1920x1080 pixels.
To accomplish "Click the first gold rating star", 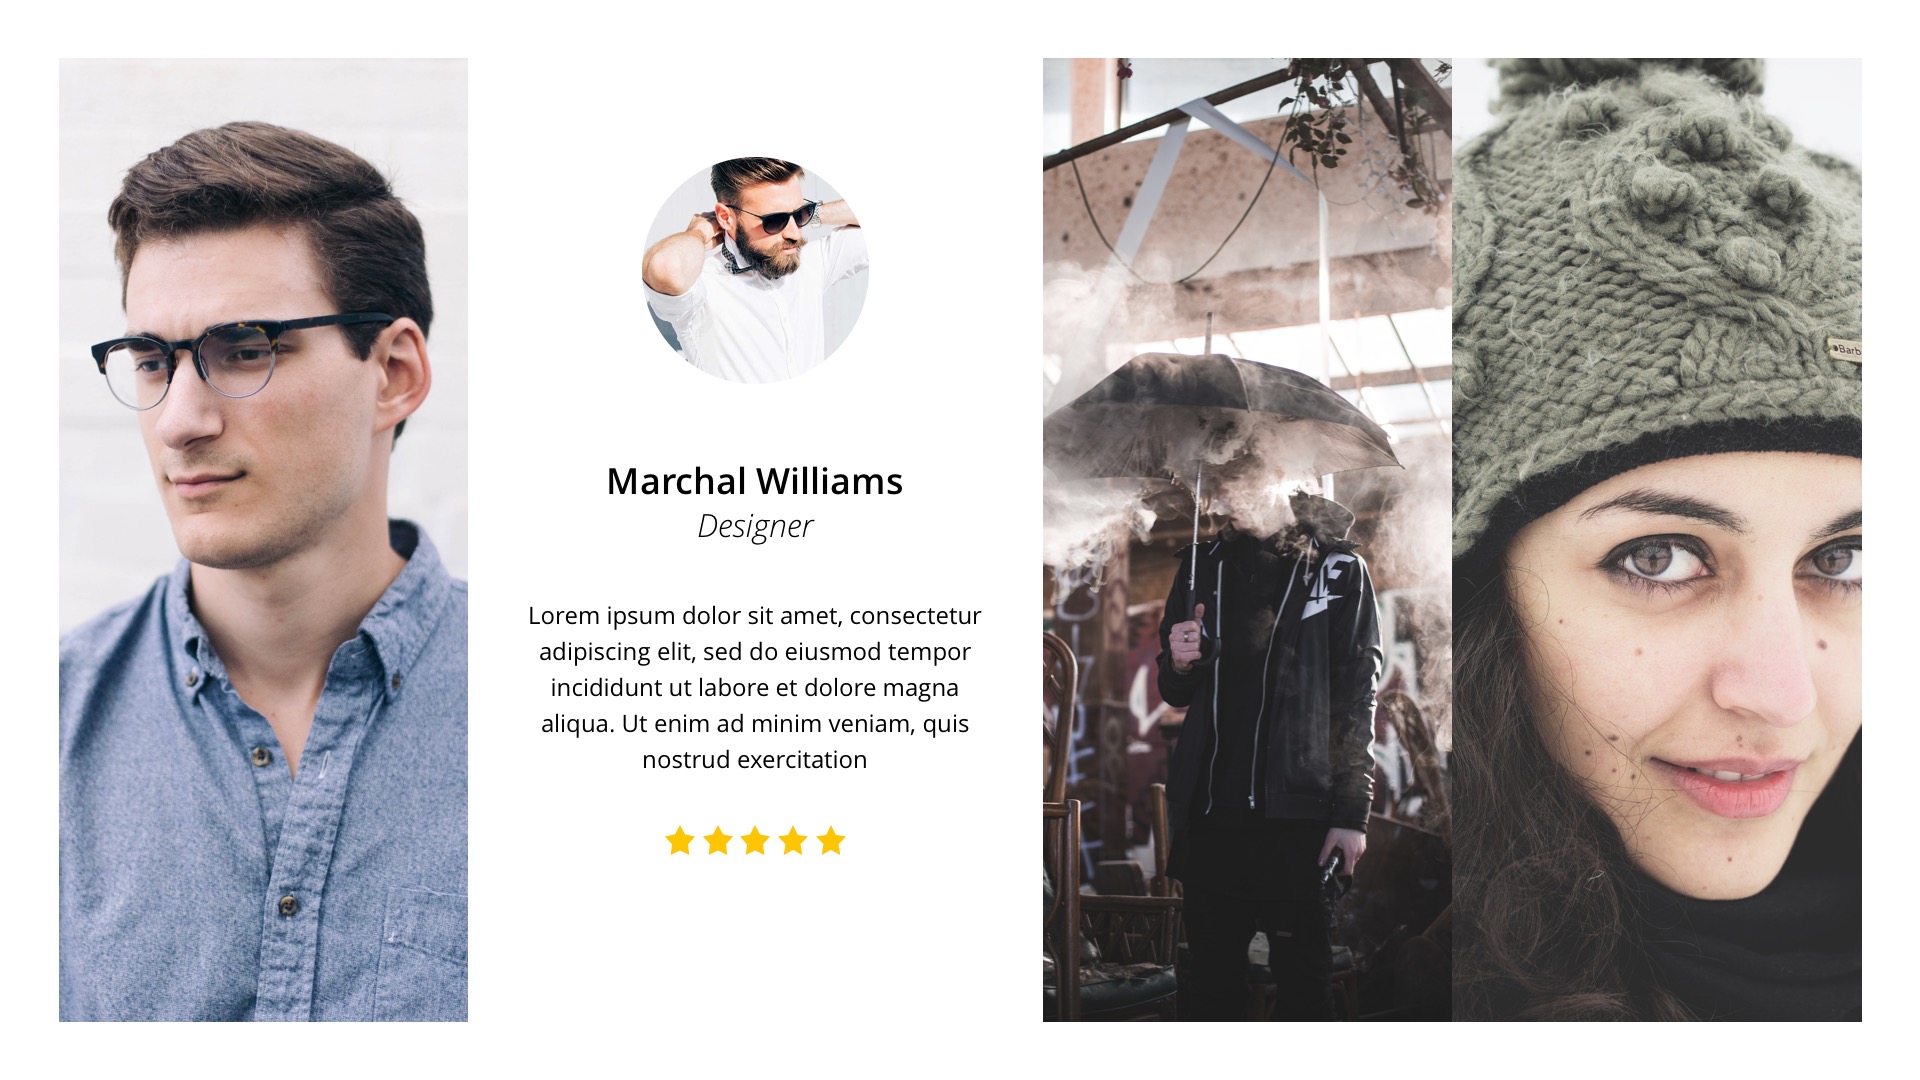I will [x=680, y=841].
